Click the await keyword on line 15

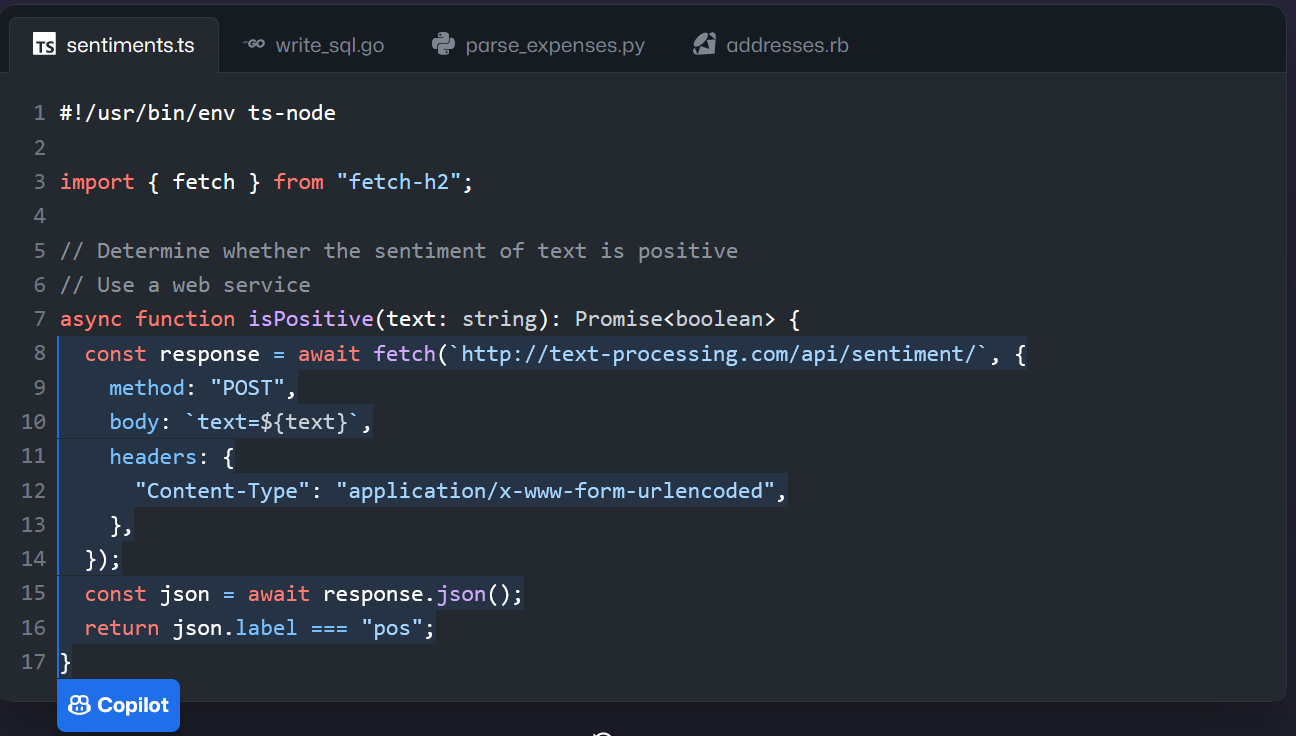click(x=278, y=593)
